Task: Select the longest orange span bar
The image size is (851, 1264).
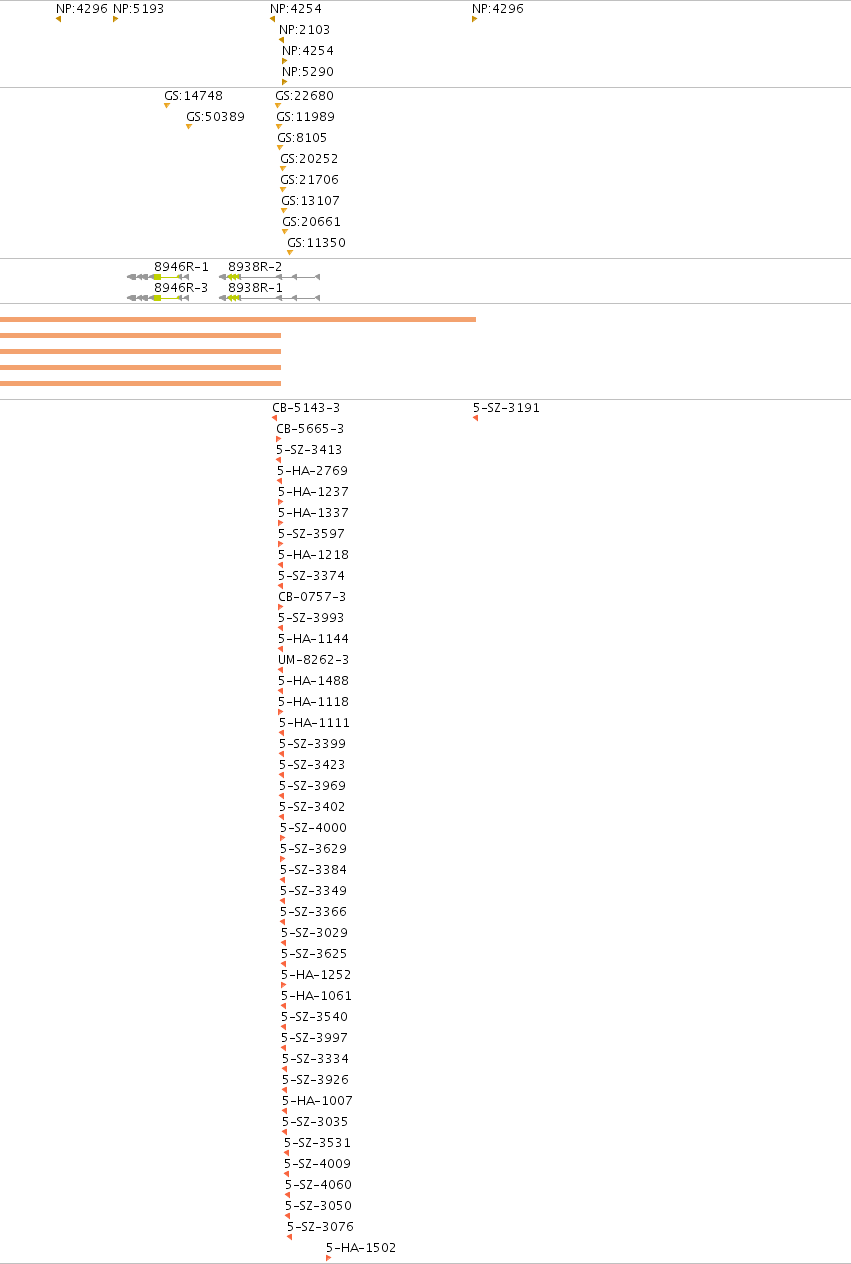Action: tap(238, 320)
